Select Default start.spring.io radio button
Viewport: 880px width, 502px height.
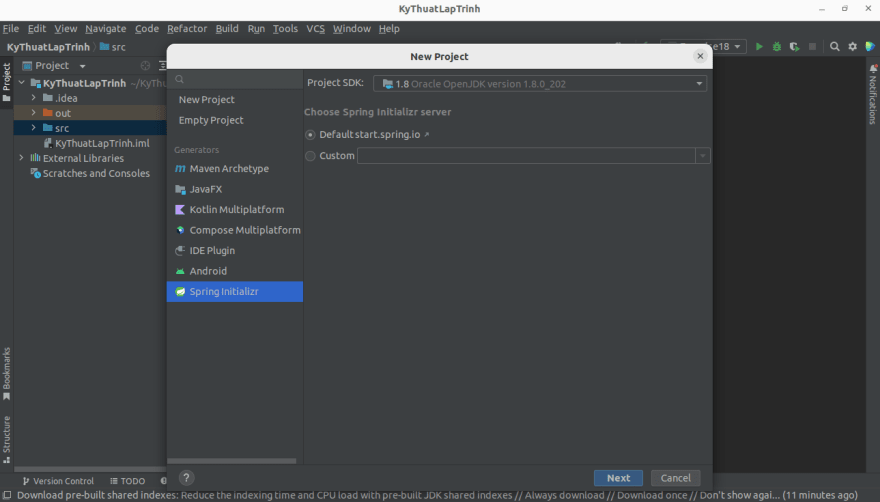pos(310,135)
